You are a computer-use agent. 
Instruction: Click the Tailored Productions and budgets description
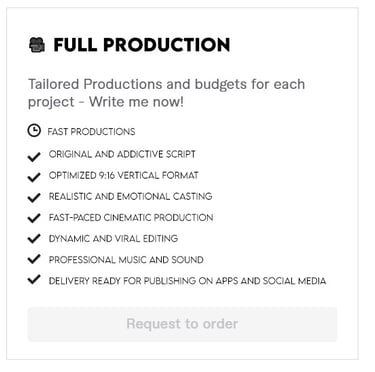pos(166,93)
